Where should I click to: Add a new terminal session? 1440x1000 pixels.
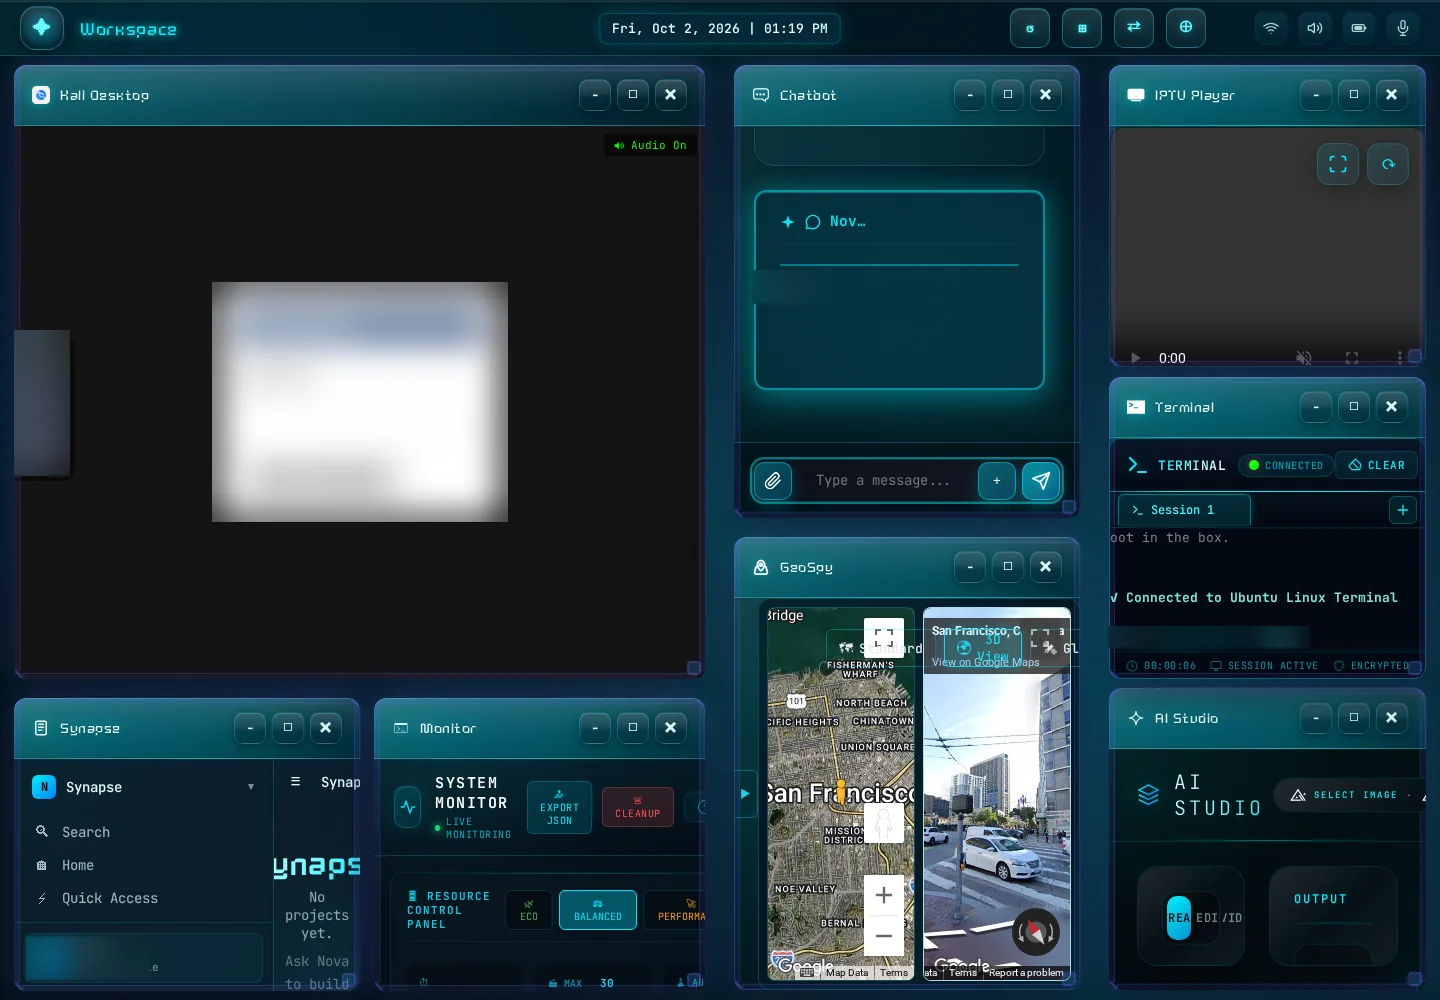(x=1403, y=510)
